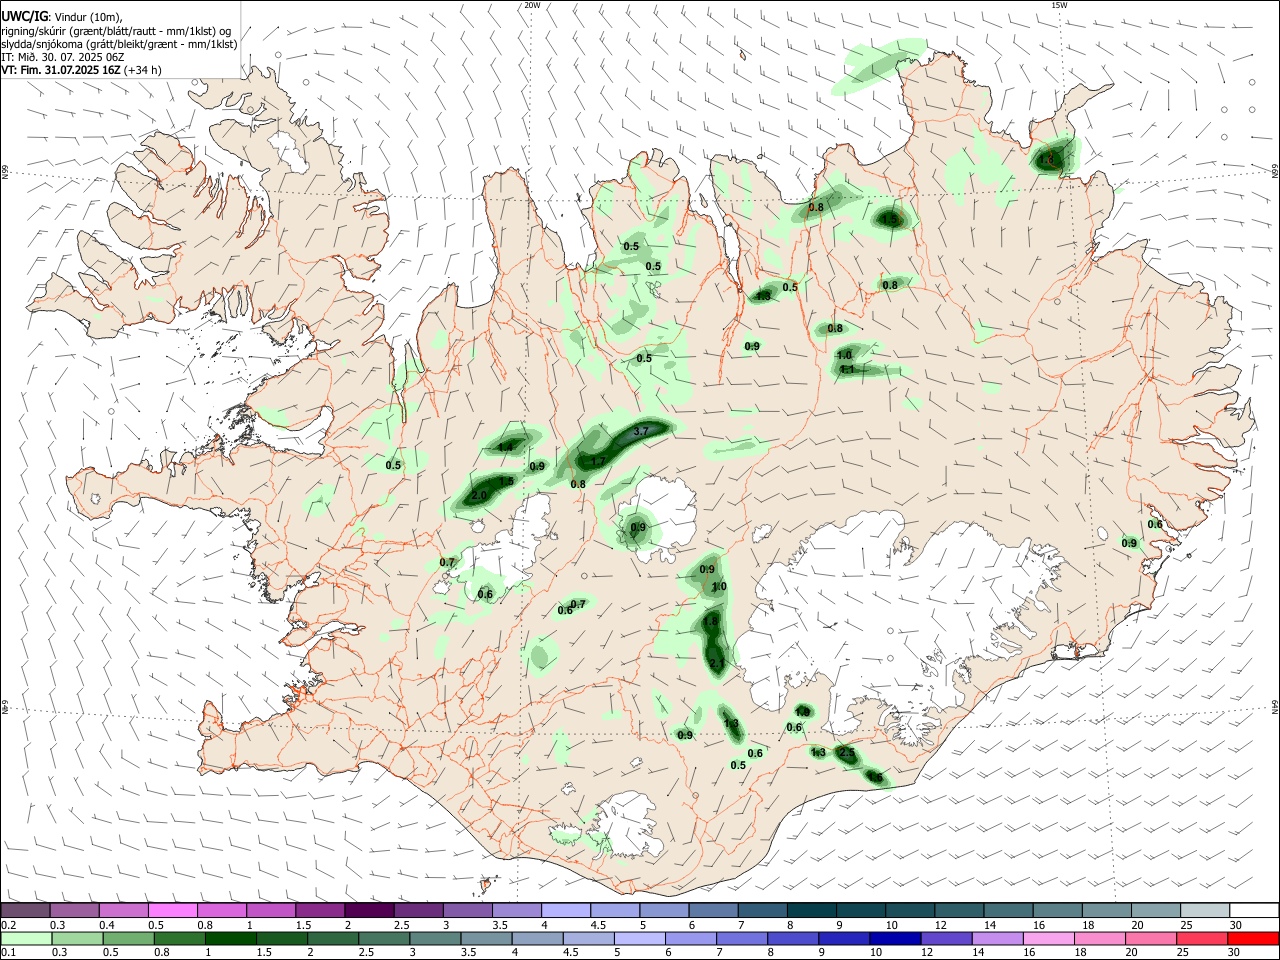Pick the darkest green 1 rain legend swatch
The image size is (1280, 960).
pyautogui.click(x=229, y=939)
